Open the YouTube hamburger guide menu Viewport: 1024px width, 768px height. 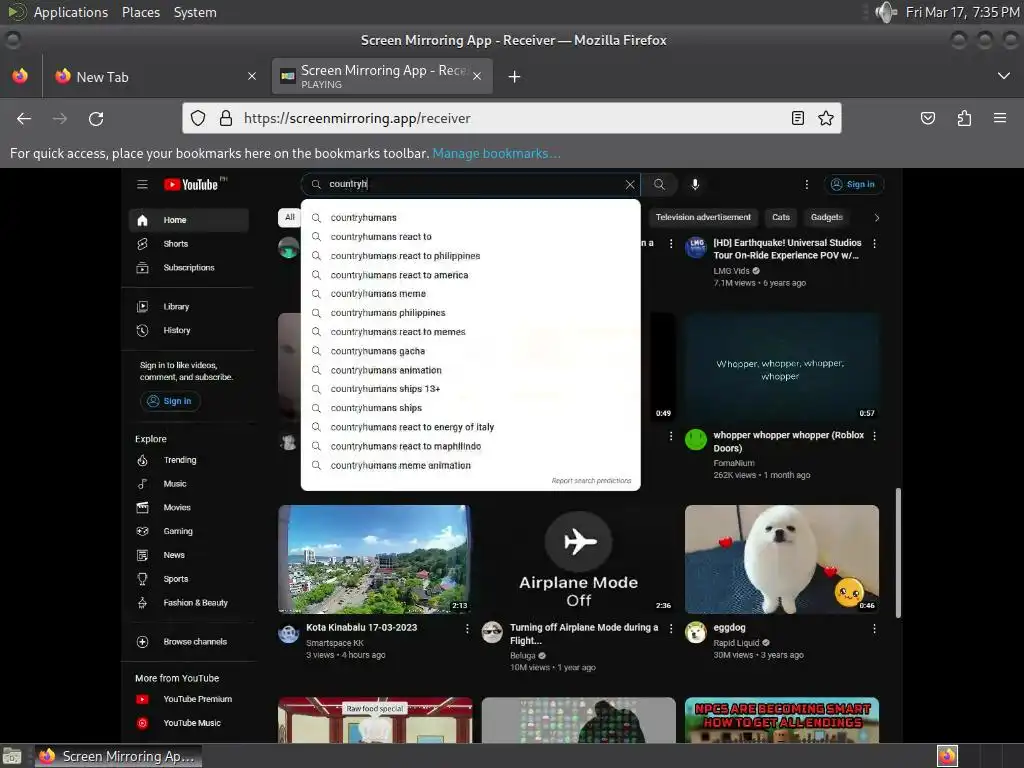tap(142, 185)
